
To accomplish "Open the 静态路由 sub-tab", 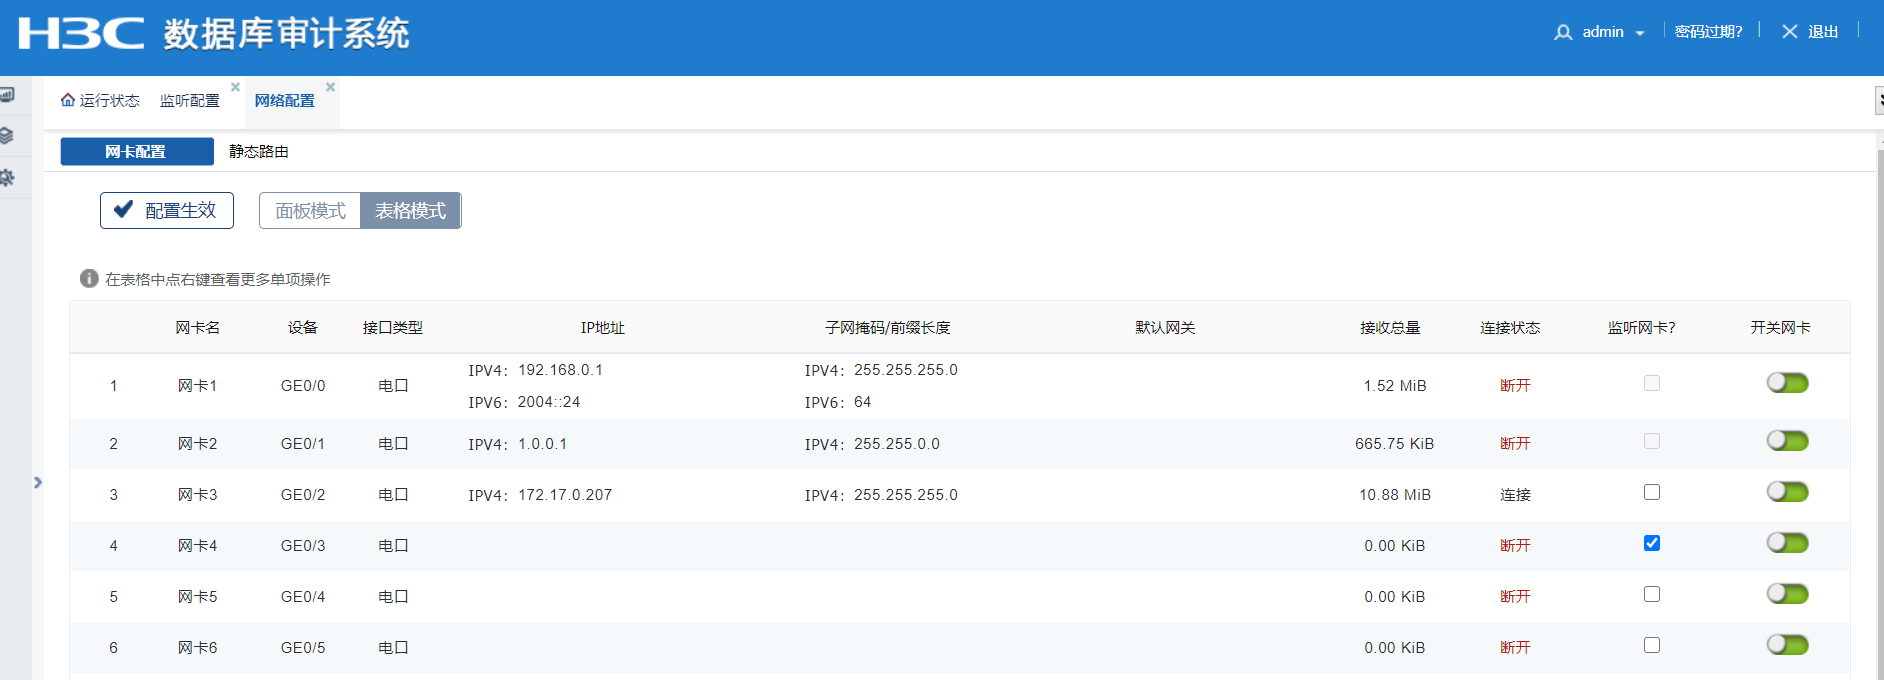I will [259, 151].
